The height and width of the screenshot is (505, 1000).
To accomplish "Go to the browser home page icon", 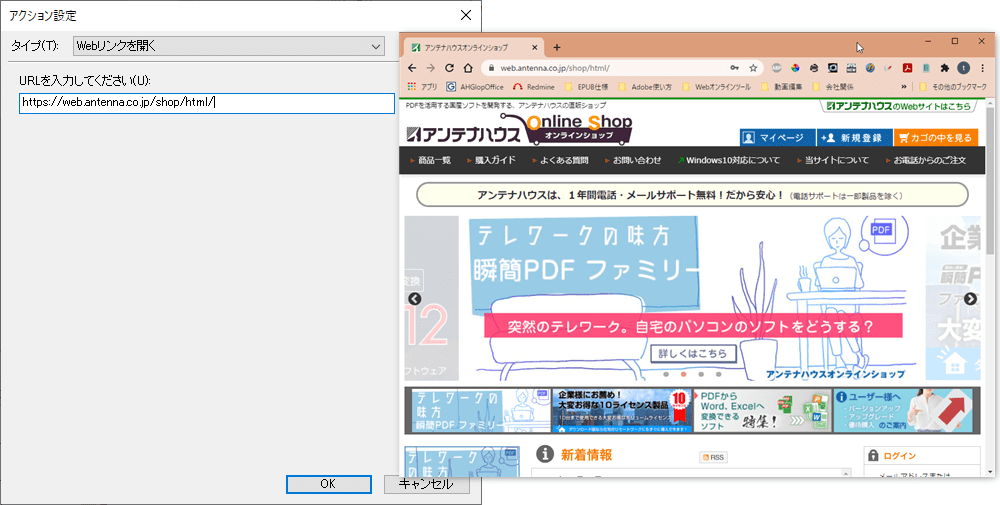I will click(x=468, y=68).
